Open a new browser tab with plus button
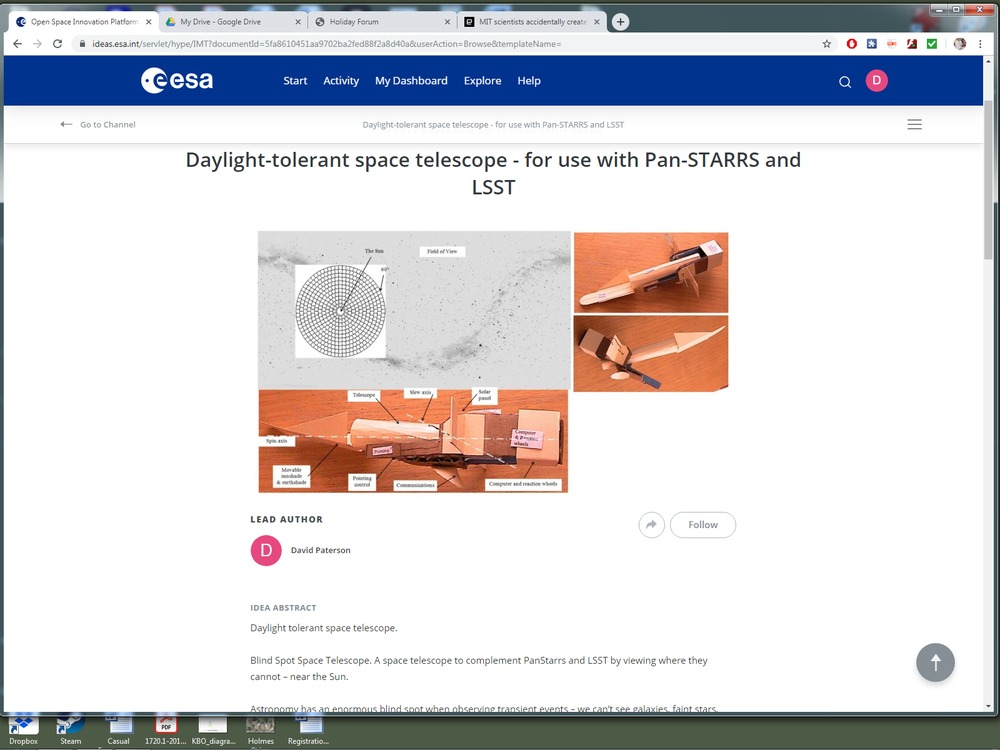The height and width of the screenshot is (750, 1000). coord(620,22)
